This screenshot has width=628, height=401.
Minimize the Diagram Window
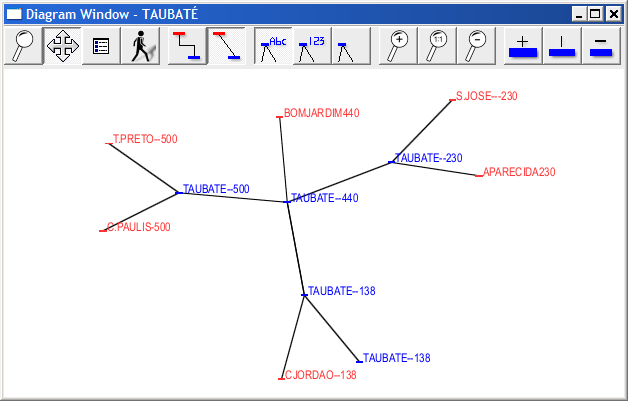(x=579, y=14)
